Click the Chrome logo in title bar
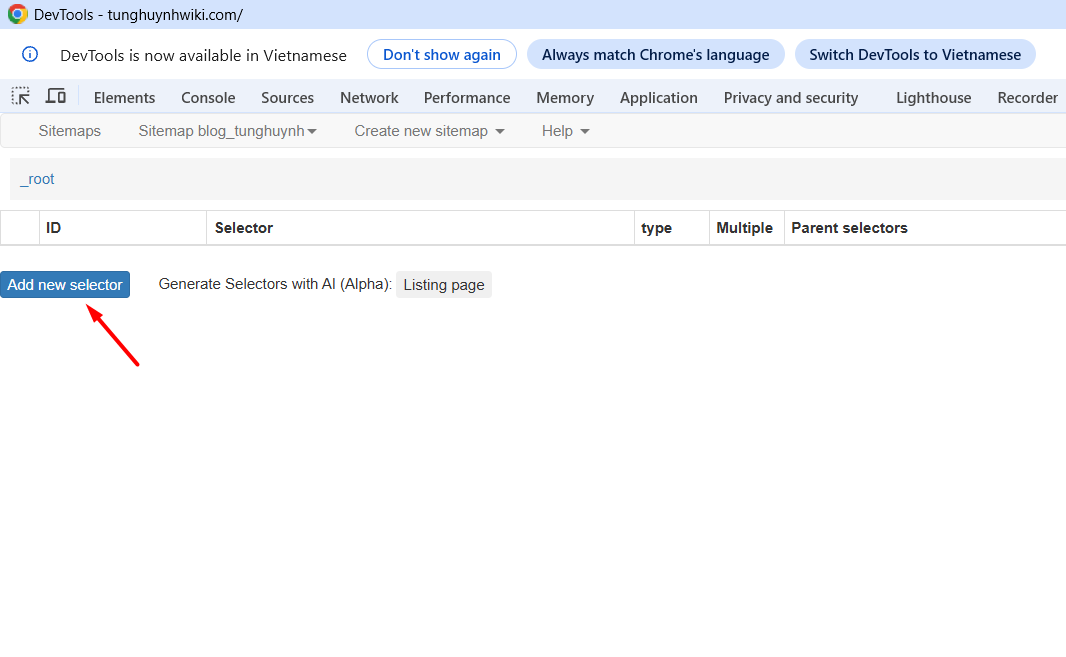 17,14
